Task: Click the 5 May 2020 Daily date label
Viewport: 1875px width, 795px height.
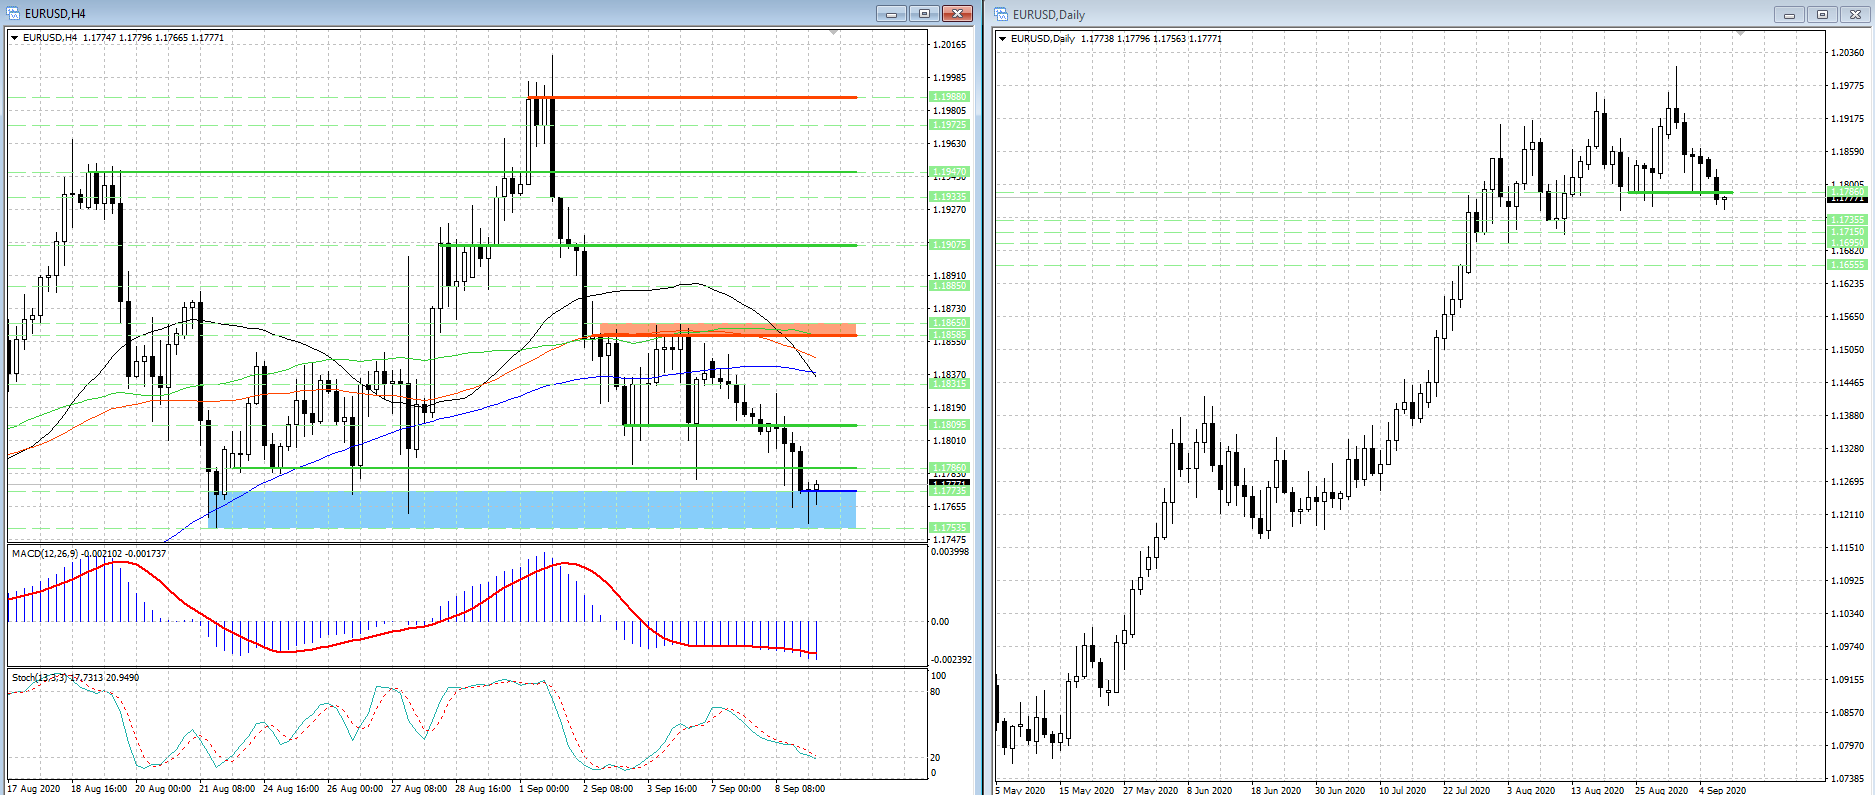Action: [1020, 789]
